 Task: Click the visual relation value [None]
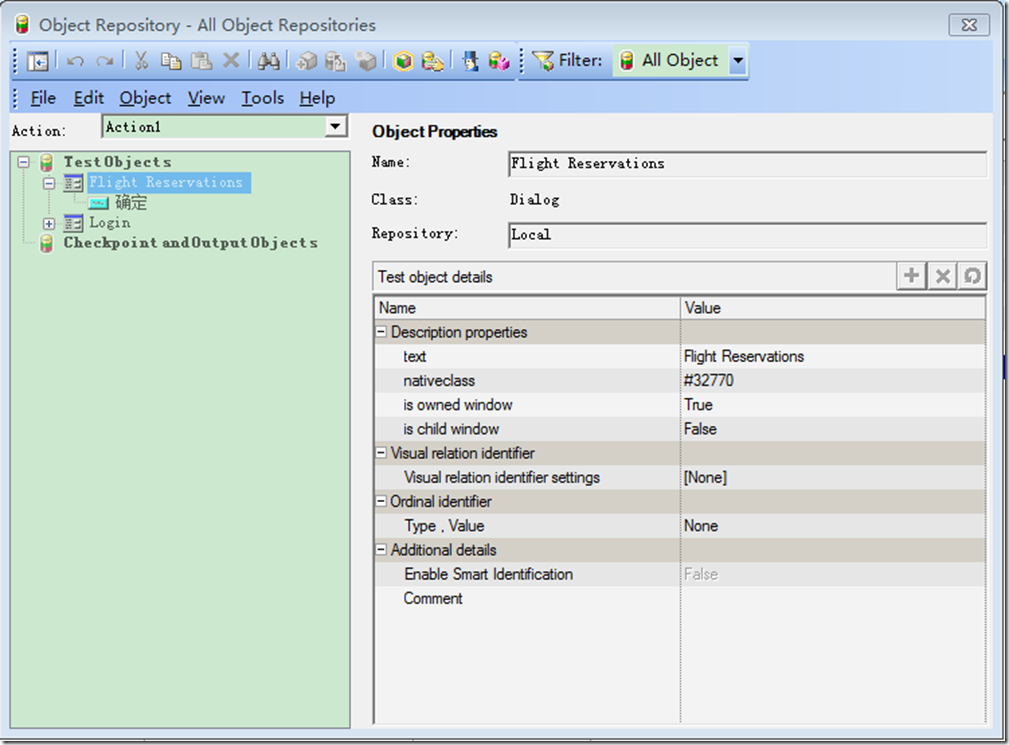click(x=705, y=477)
